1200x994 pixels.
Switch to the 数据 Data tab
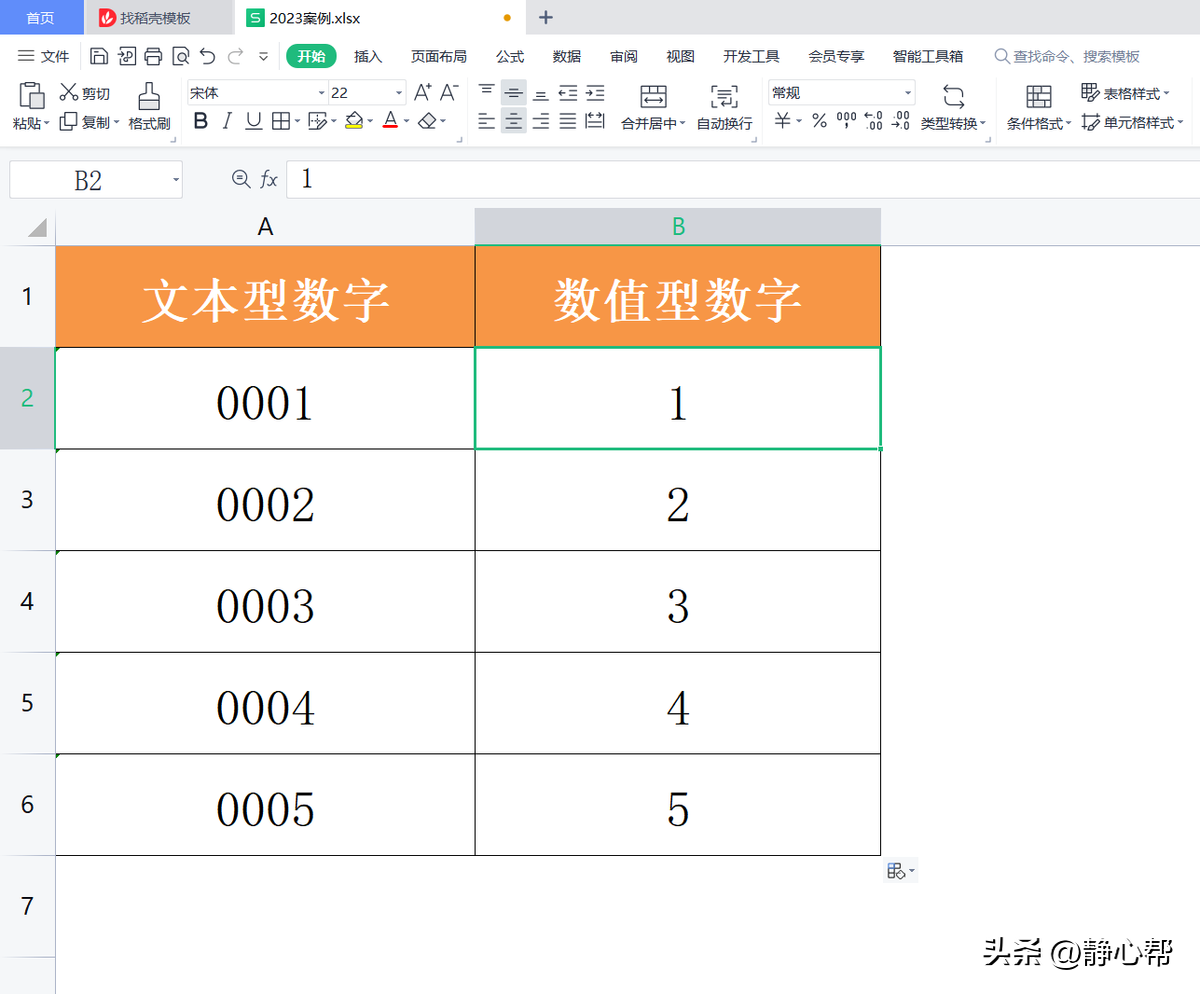567,56
